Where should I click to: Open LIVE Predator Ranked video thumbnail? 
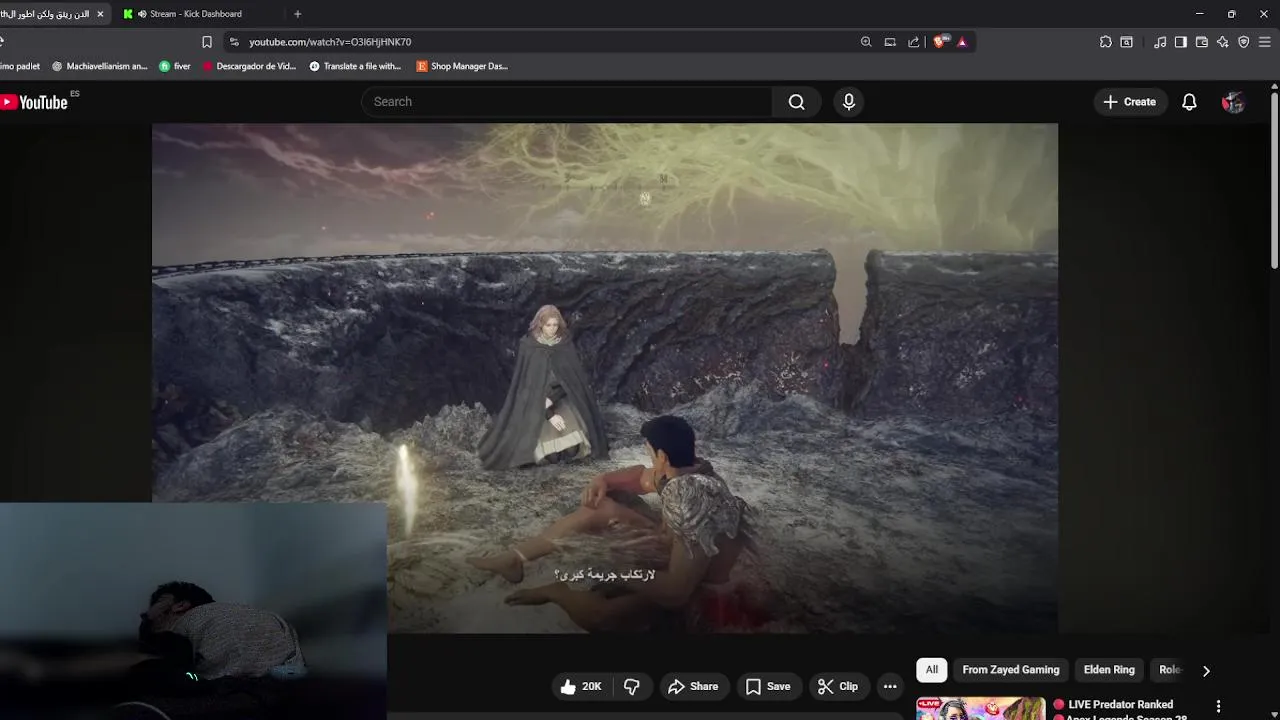point(980,708)
